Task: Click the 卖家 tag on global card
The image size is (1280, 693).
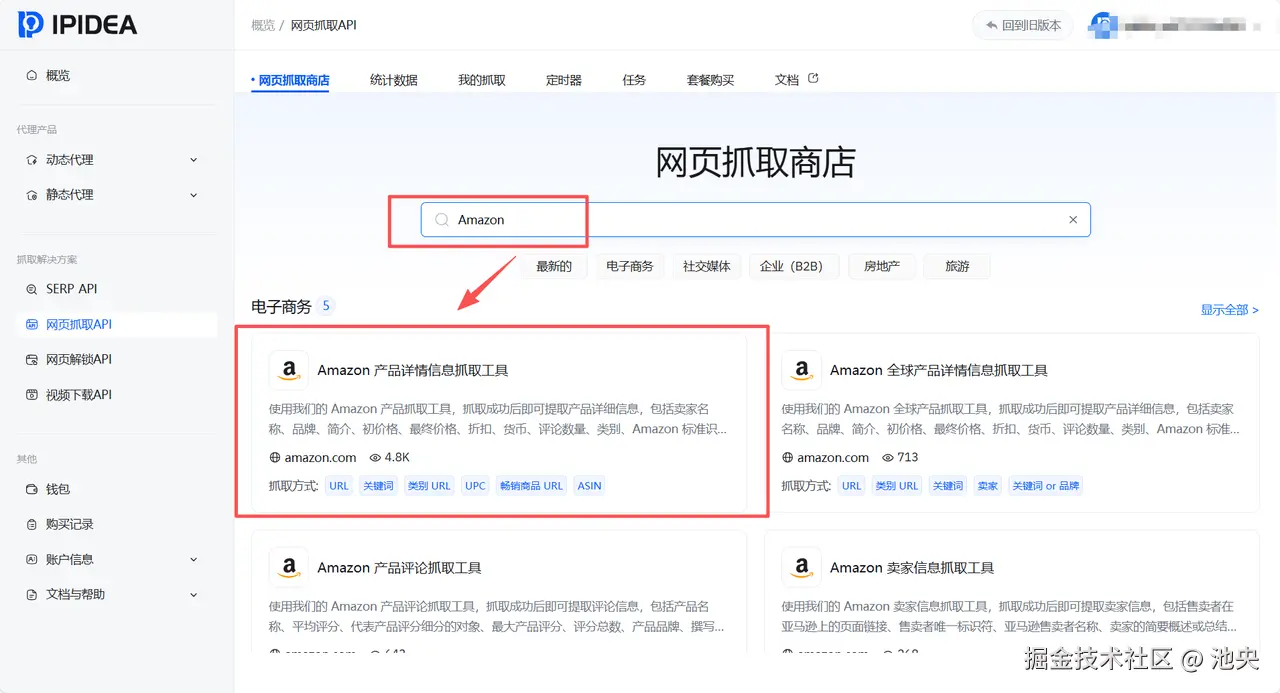Action: tap(988, 486)
